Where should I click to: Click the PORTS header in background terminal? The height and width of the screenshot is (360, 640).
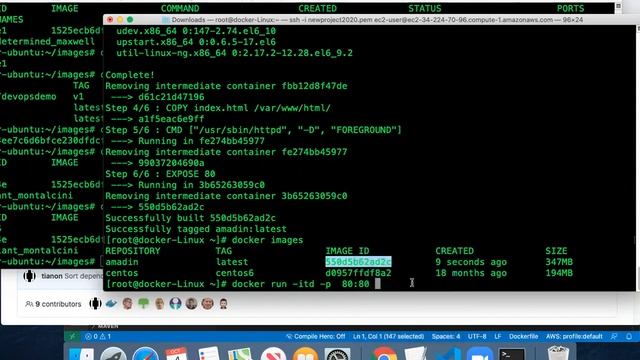click(571, 9)
